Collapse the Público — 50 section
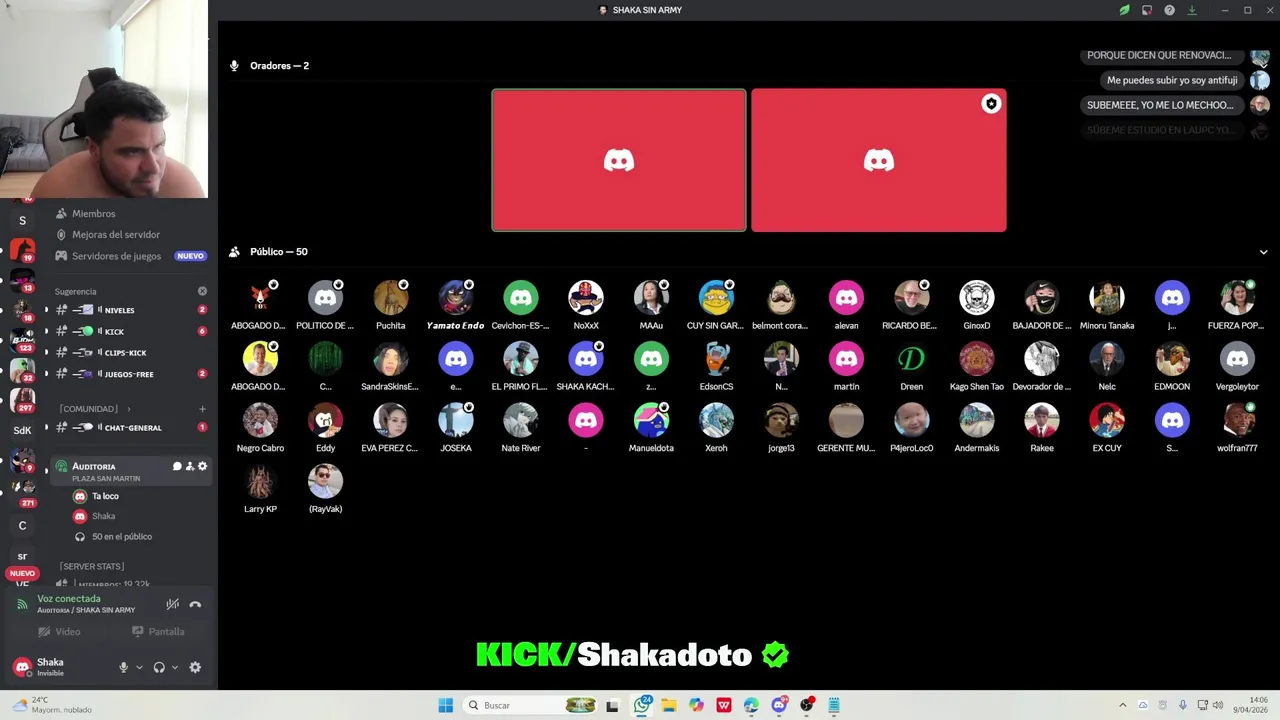This screenshot has width=1280, height=720. [1263, 252]
